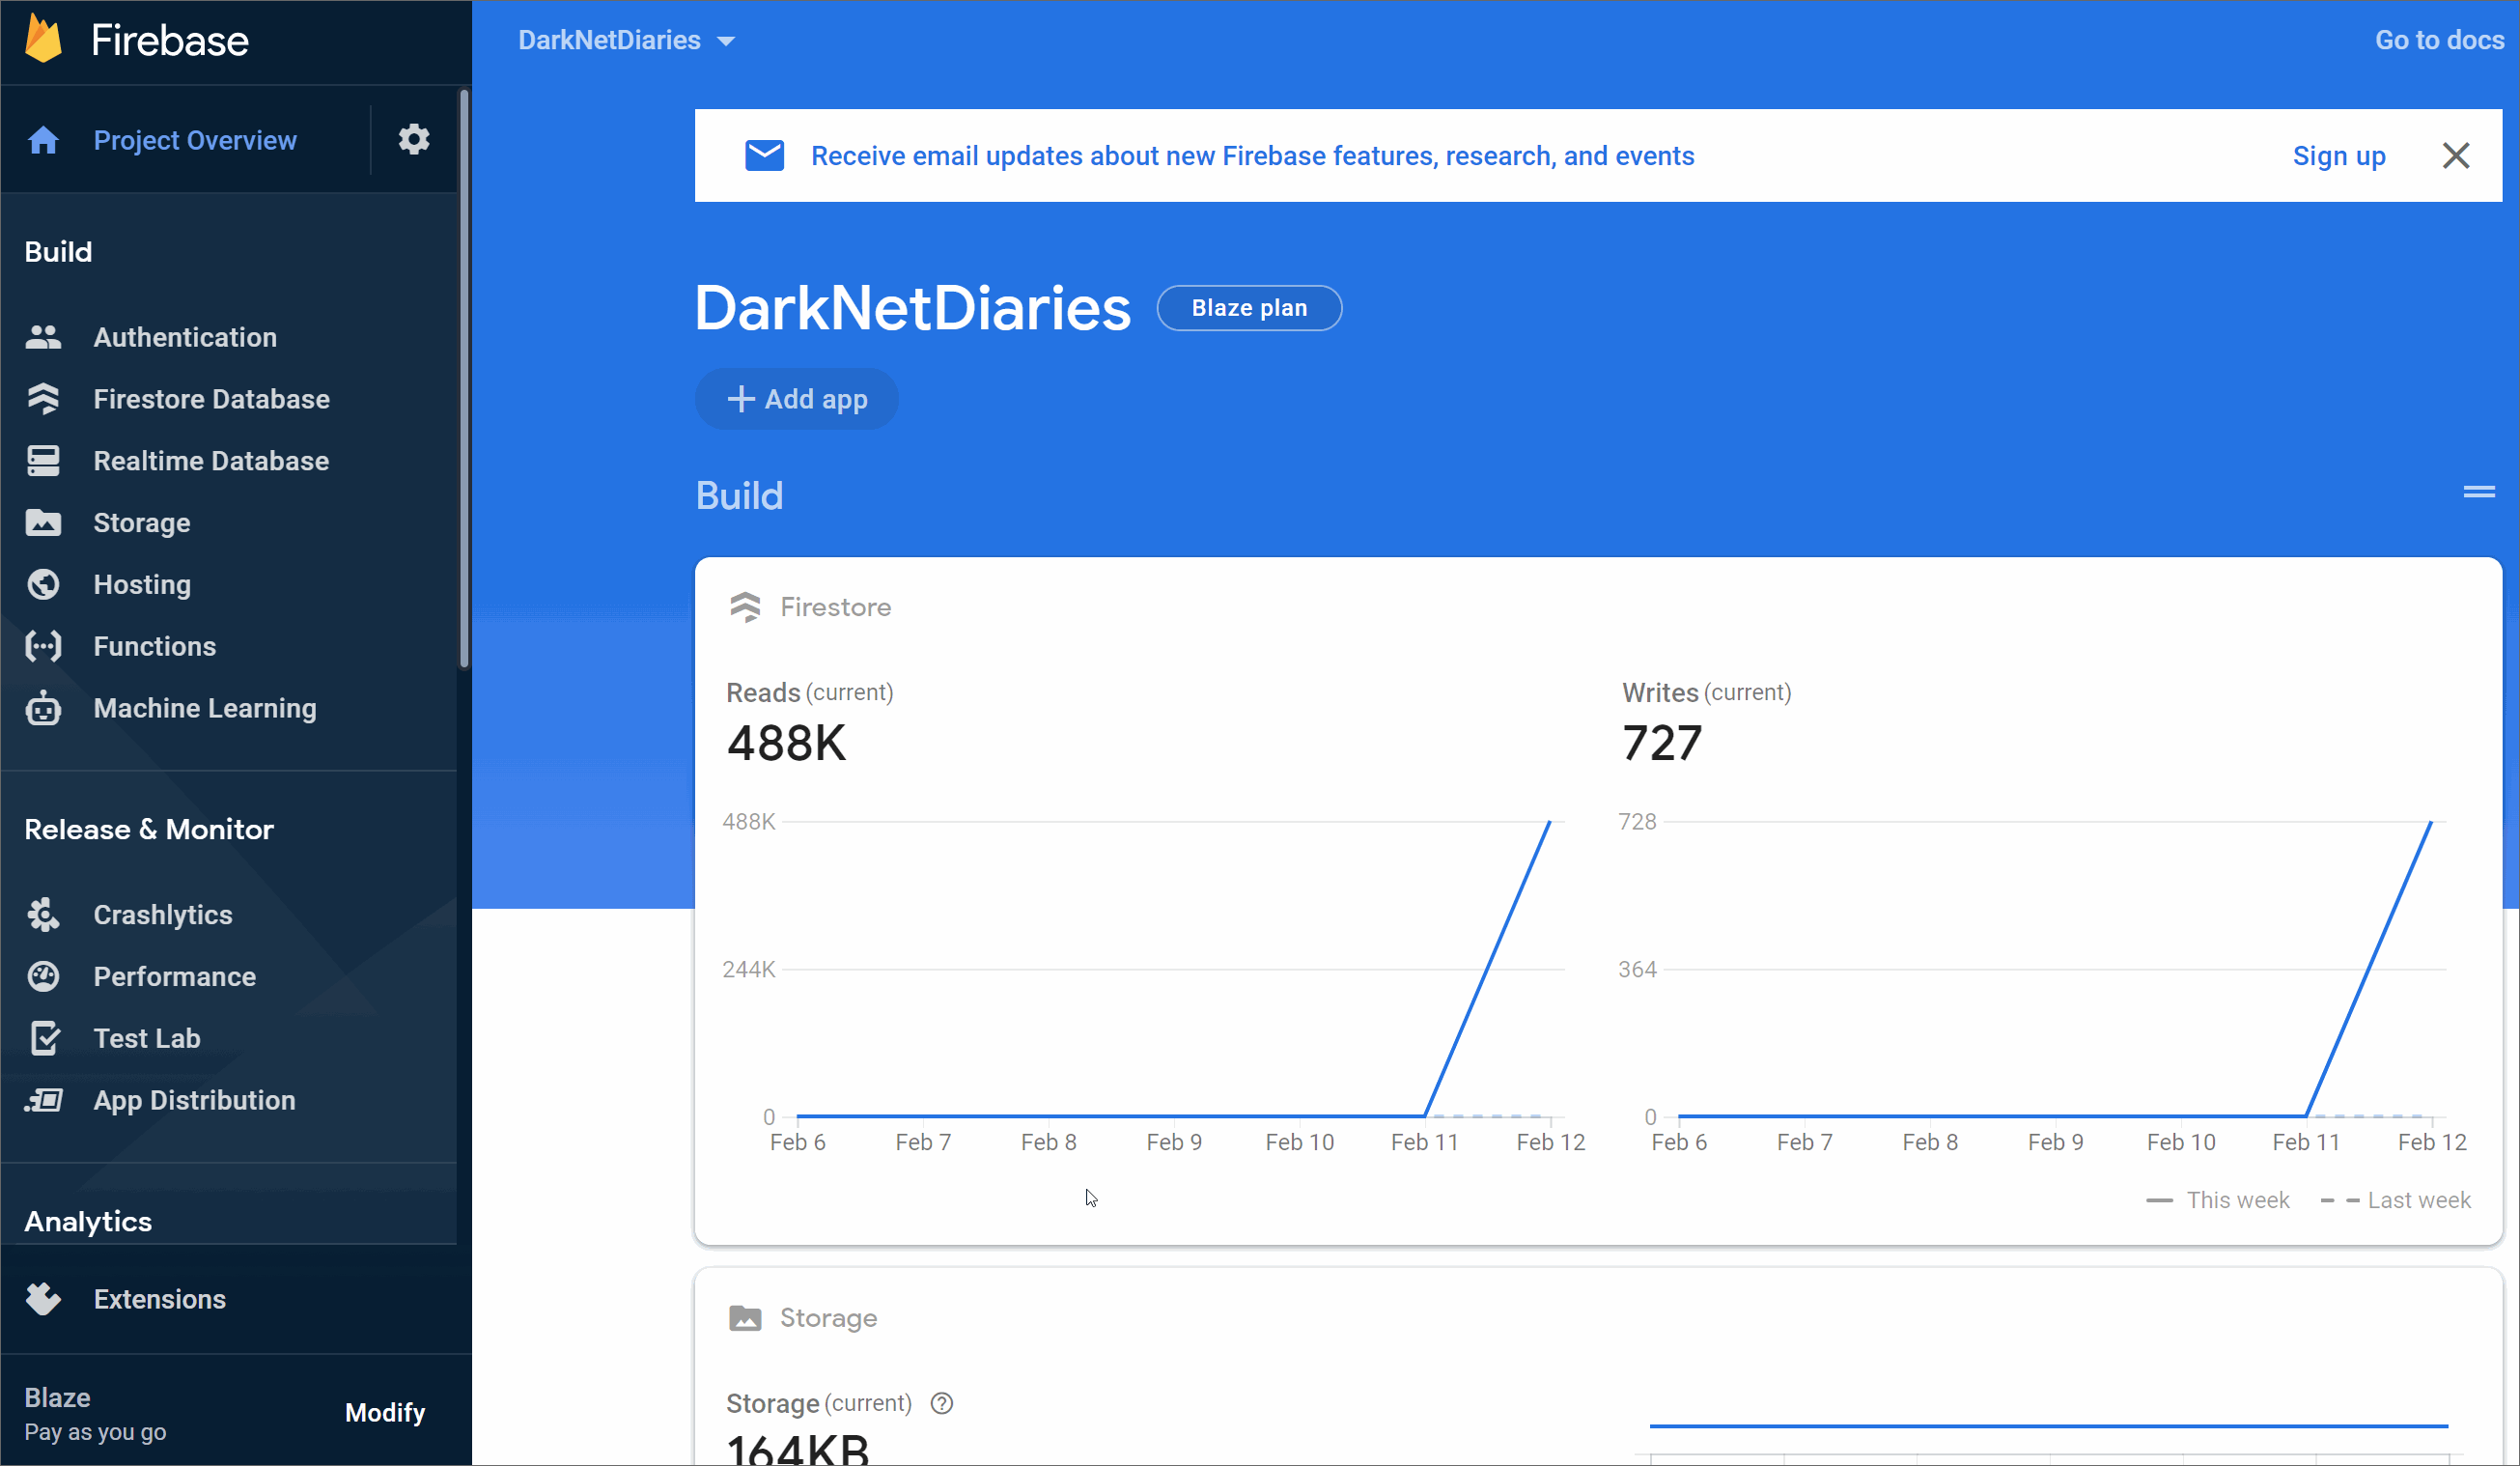Open the Crashlytics icon in the sidebar
The image size is (2520, 1466).
click(43, 915)
